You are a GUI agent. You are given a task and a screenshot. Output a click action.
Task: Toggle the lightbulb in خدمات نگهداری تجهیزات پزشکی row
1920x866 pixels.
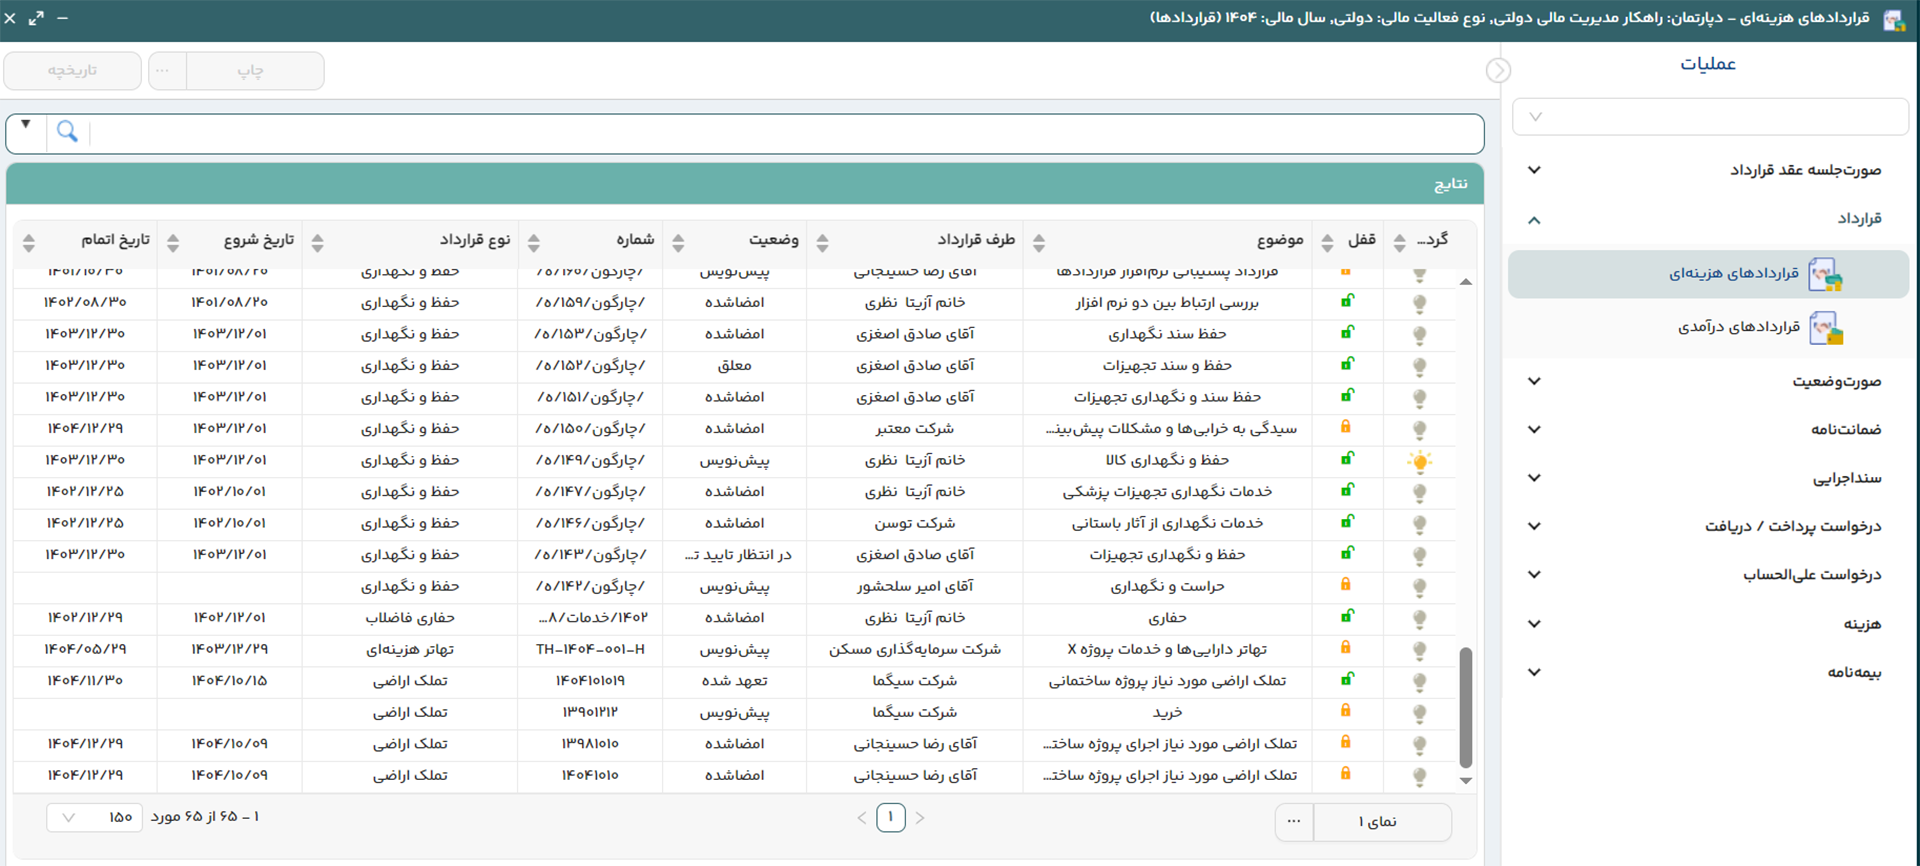point(1419,493)
